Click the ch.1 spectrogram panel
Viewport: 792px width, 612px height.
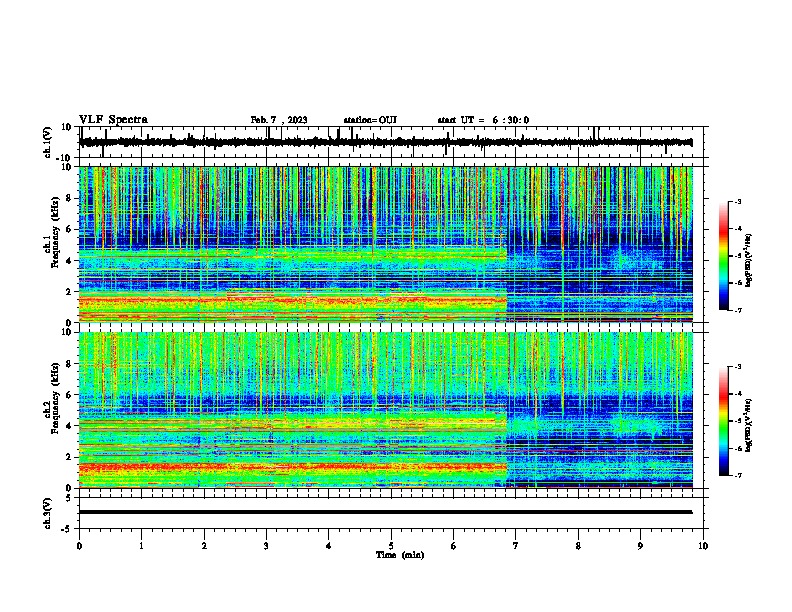(386, 244)
